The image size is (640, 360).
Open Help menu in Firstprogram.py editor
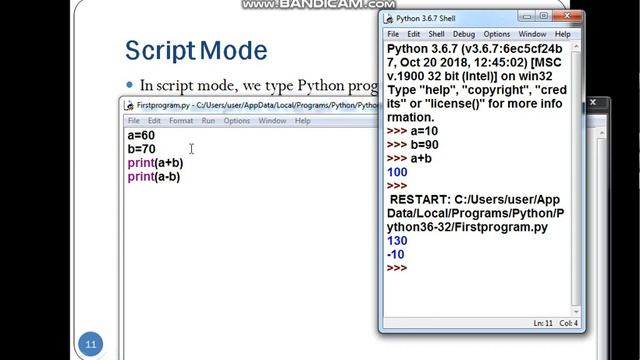pos(302,121)
